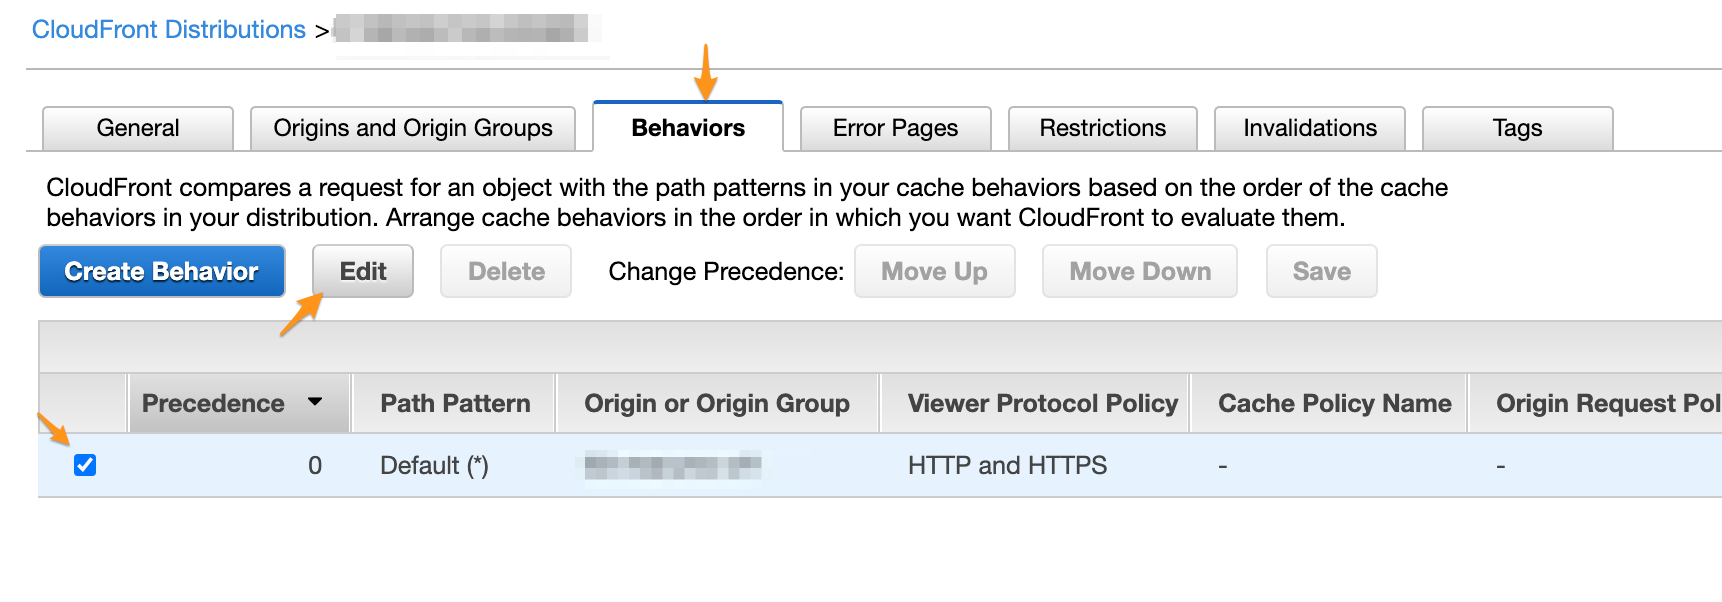Screen dimensions: 1722x602
Task: Follow the CloudFront Distributions breadcrumb link
Action: coord(169,29)
